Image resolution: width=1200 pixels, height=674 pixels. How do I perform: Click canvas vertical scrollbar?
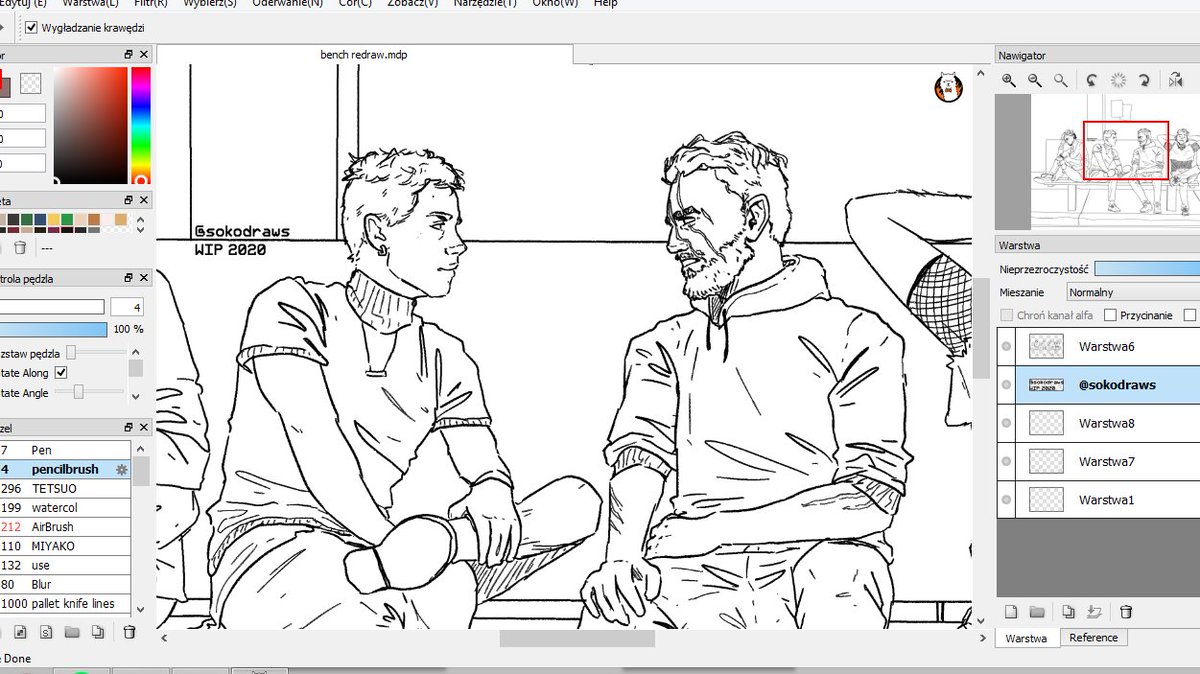[980, 330]
